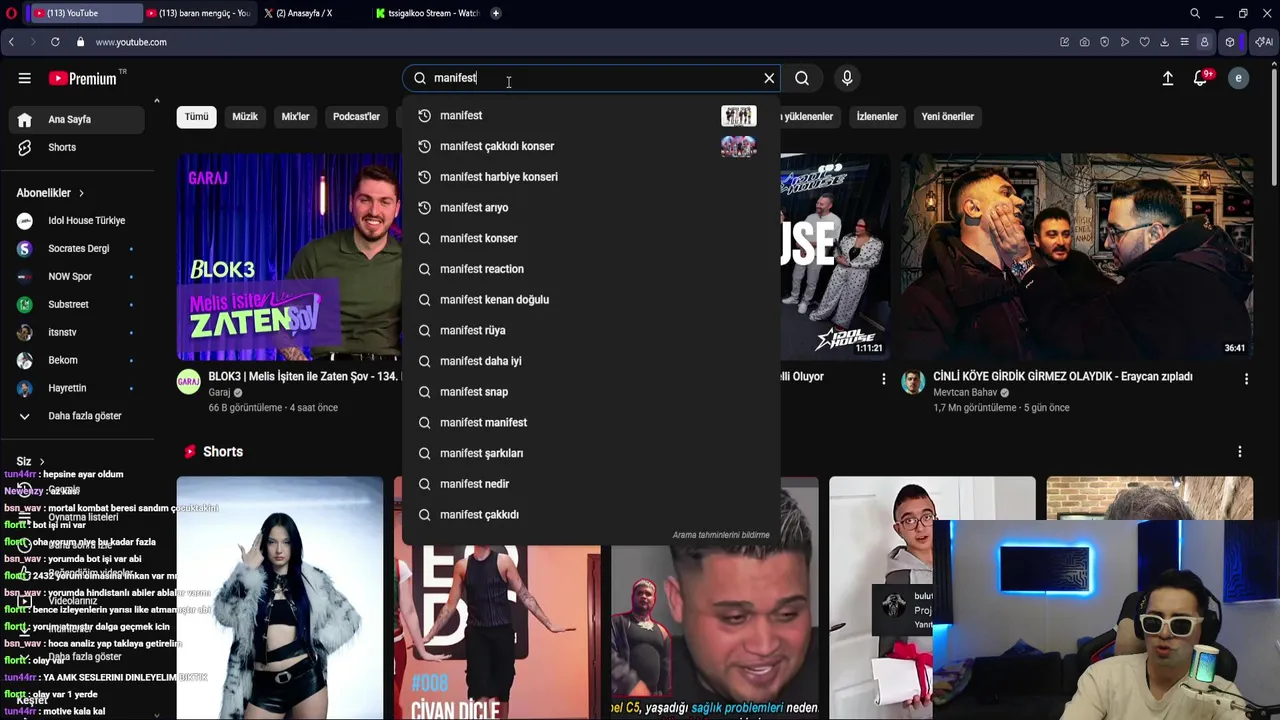
Task: Open the Opera easy setup sliders icon
Action: click(1184, 42)
